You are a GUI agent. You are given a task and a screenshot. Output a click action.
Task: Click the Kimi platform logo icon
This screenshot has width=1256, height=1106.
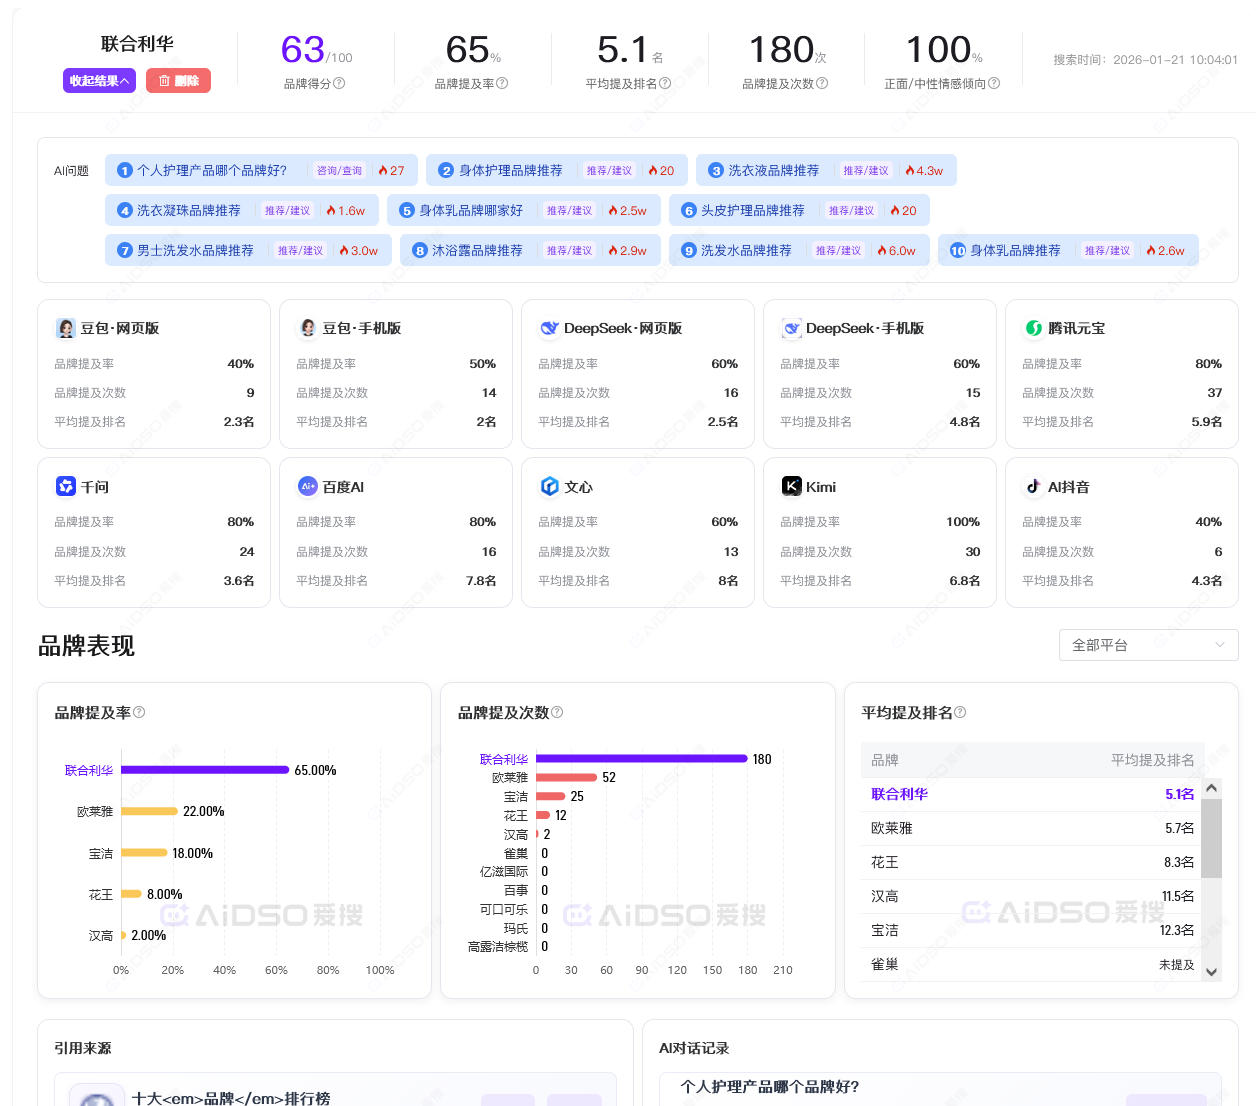pyautogui.click(x=791, y=486)
